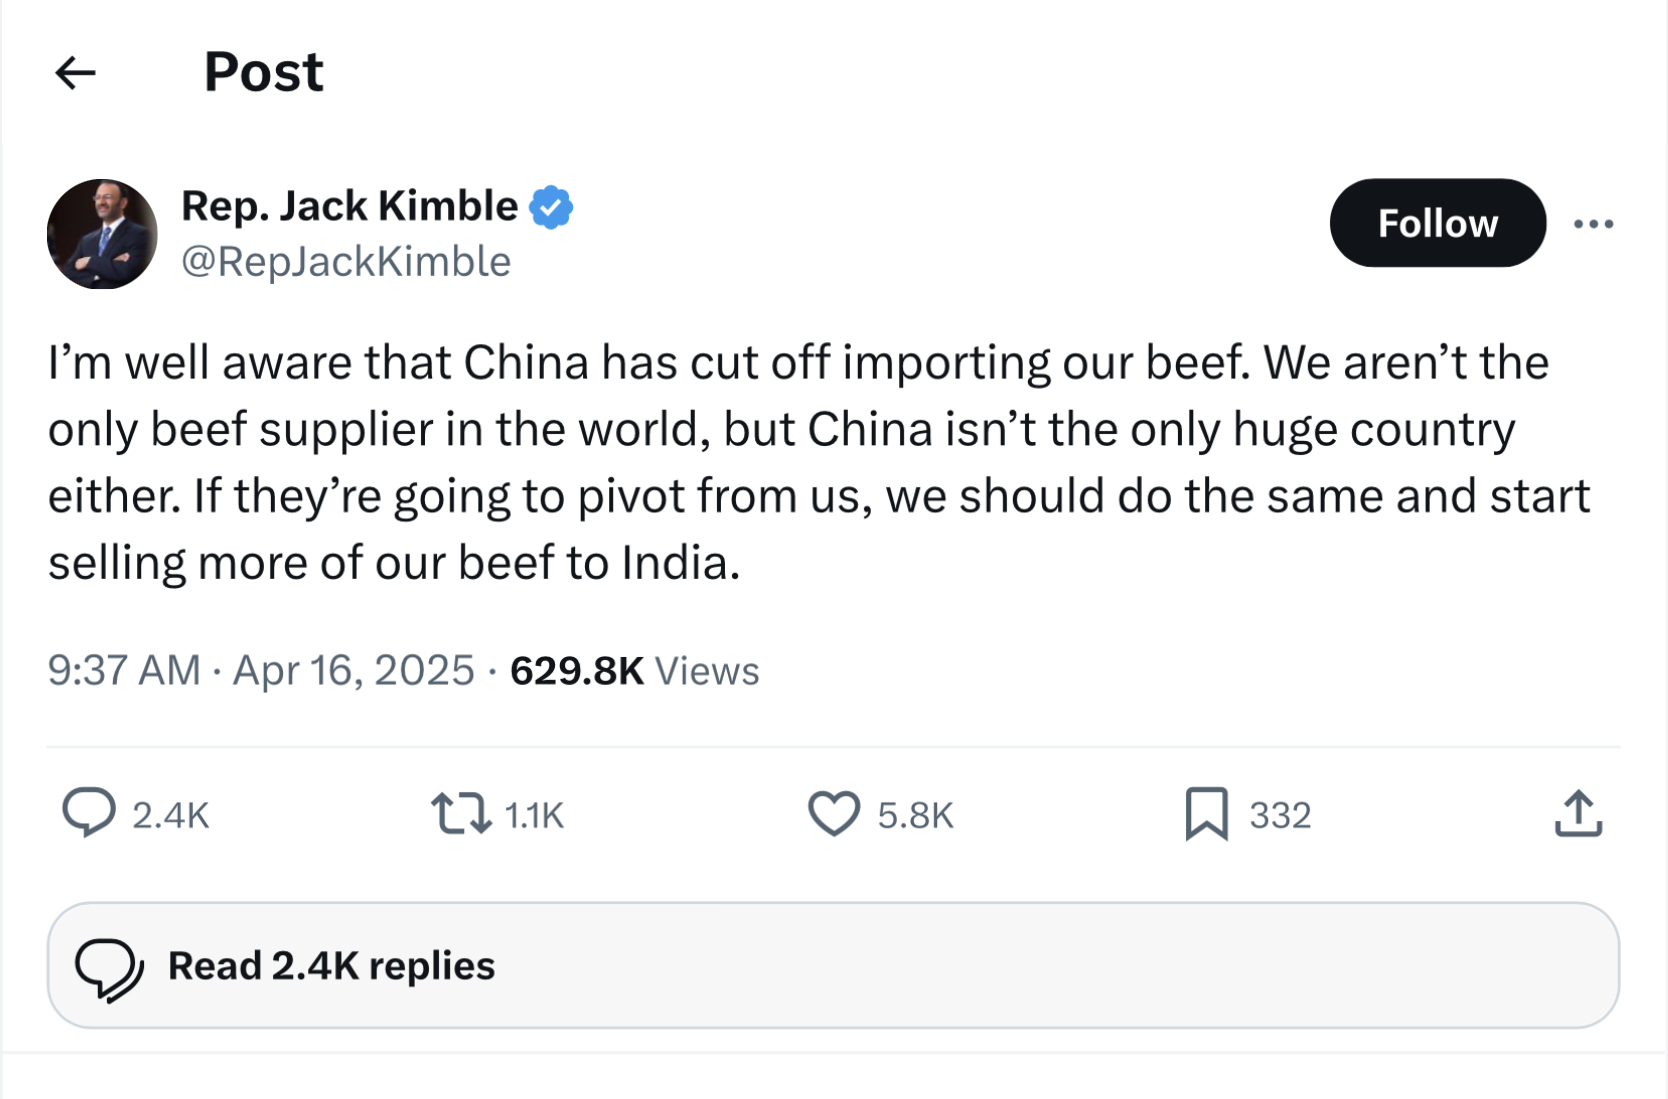Go back using the left arrow
Screen dimensions: 1668x1099
tap(75, 73)
